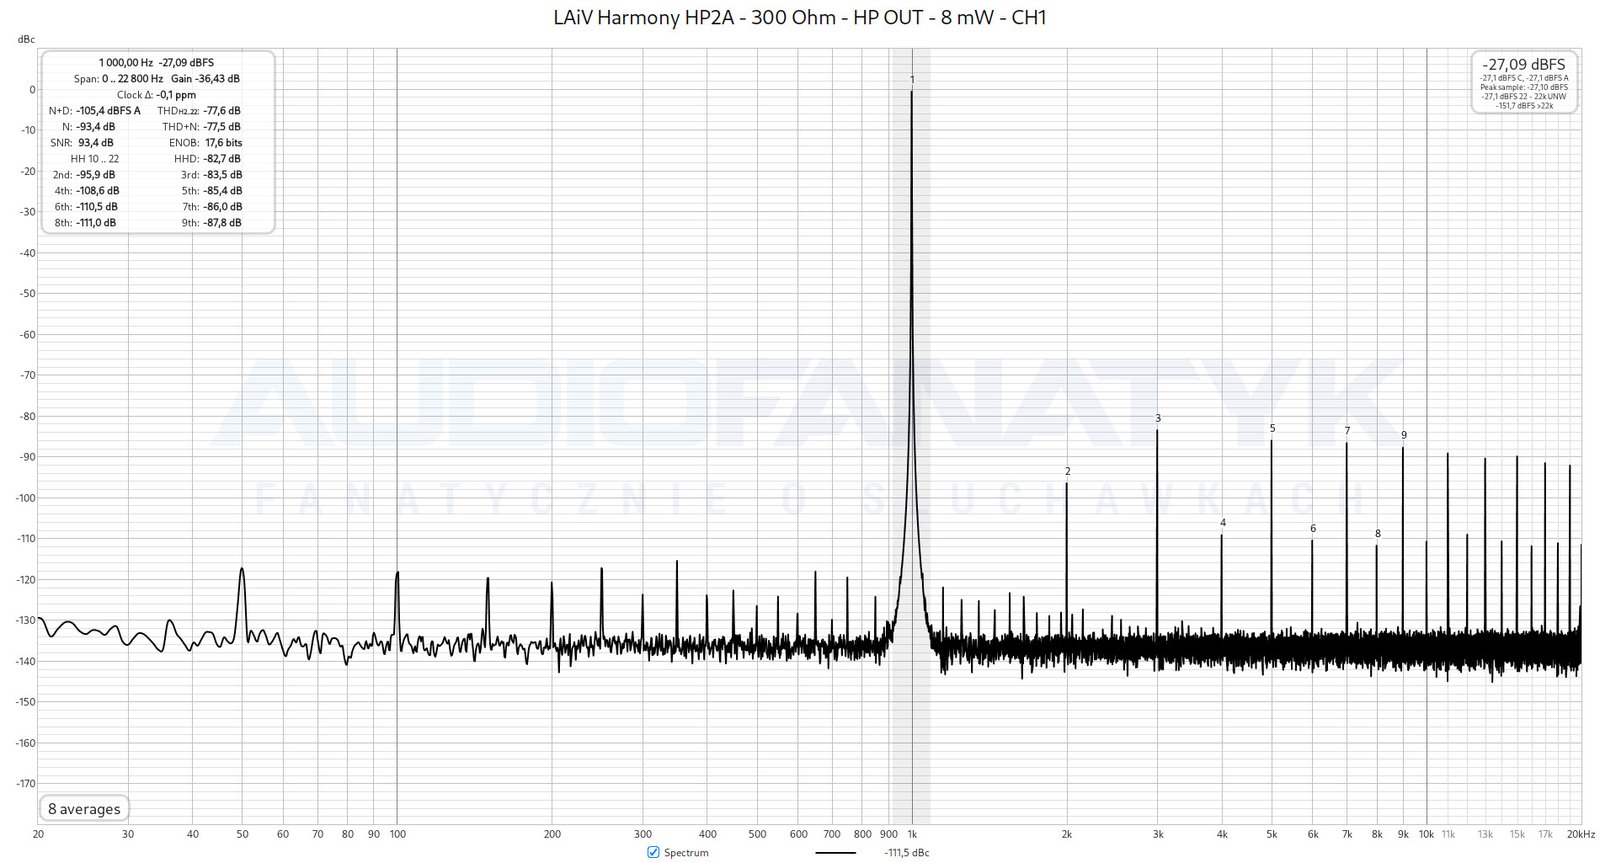Click harmonic marker 9 near 9k
Viewport: 1600px width, 862px height.
click(1403, 435)
